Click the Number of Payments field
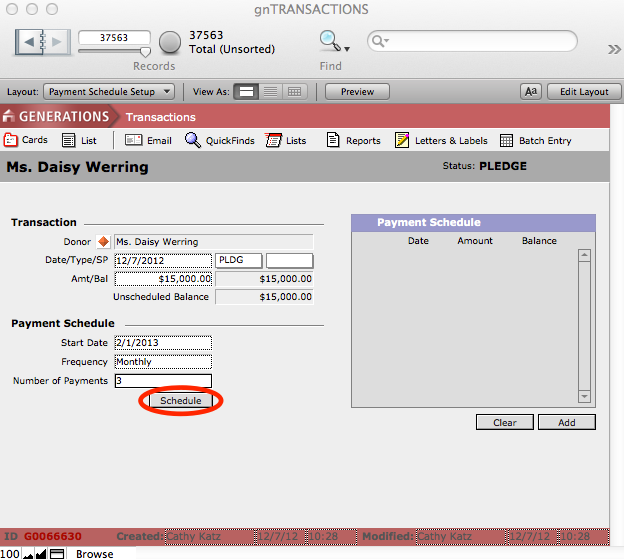 [x=163, y=380]
